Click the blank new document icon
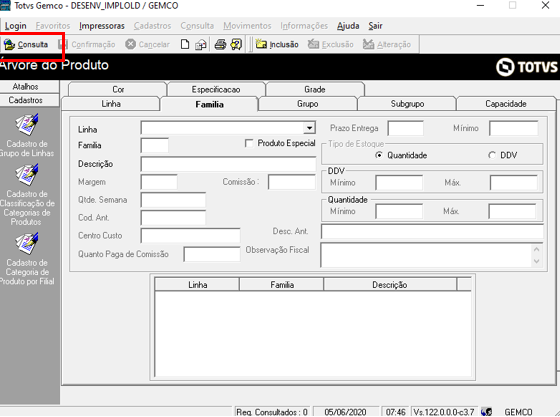Image resolution: width=560 pixels, height=417 pixels. pyautogui.click(x=185, y=45)
